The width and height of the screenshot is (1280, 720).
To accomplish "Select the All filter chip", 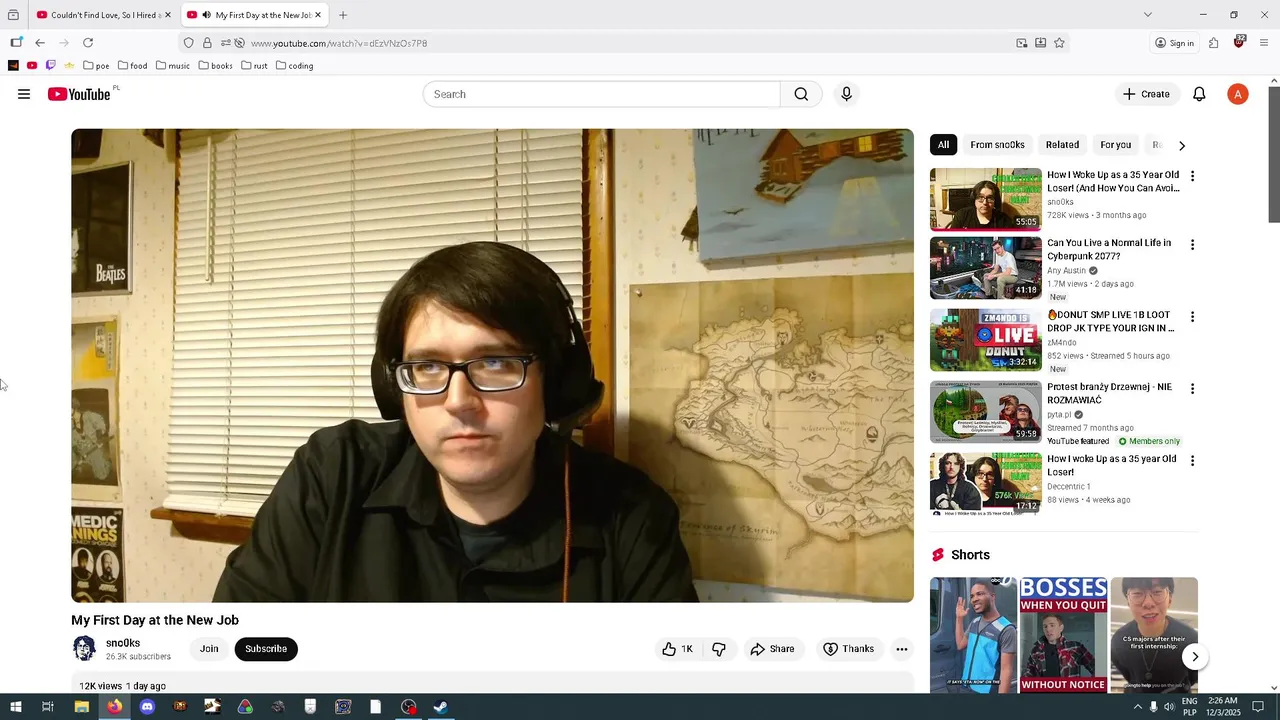I will pyautogui.click(x=943, y=145).
